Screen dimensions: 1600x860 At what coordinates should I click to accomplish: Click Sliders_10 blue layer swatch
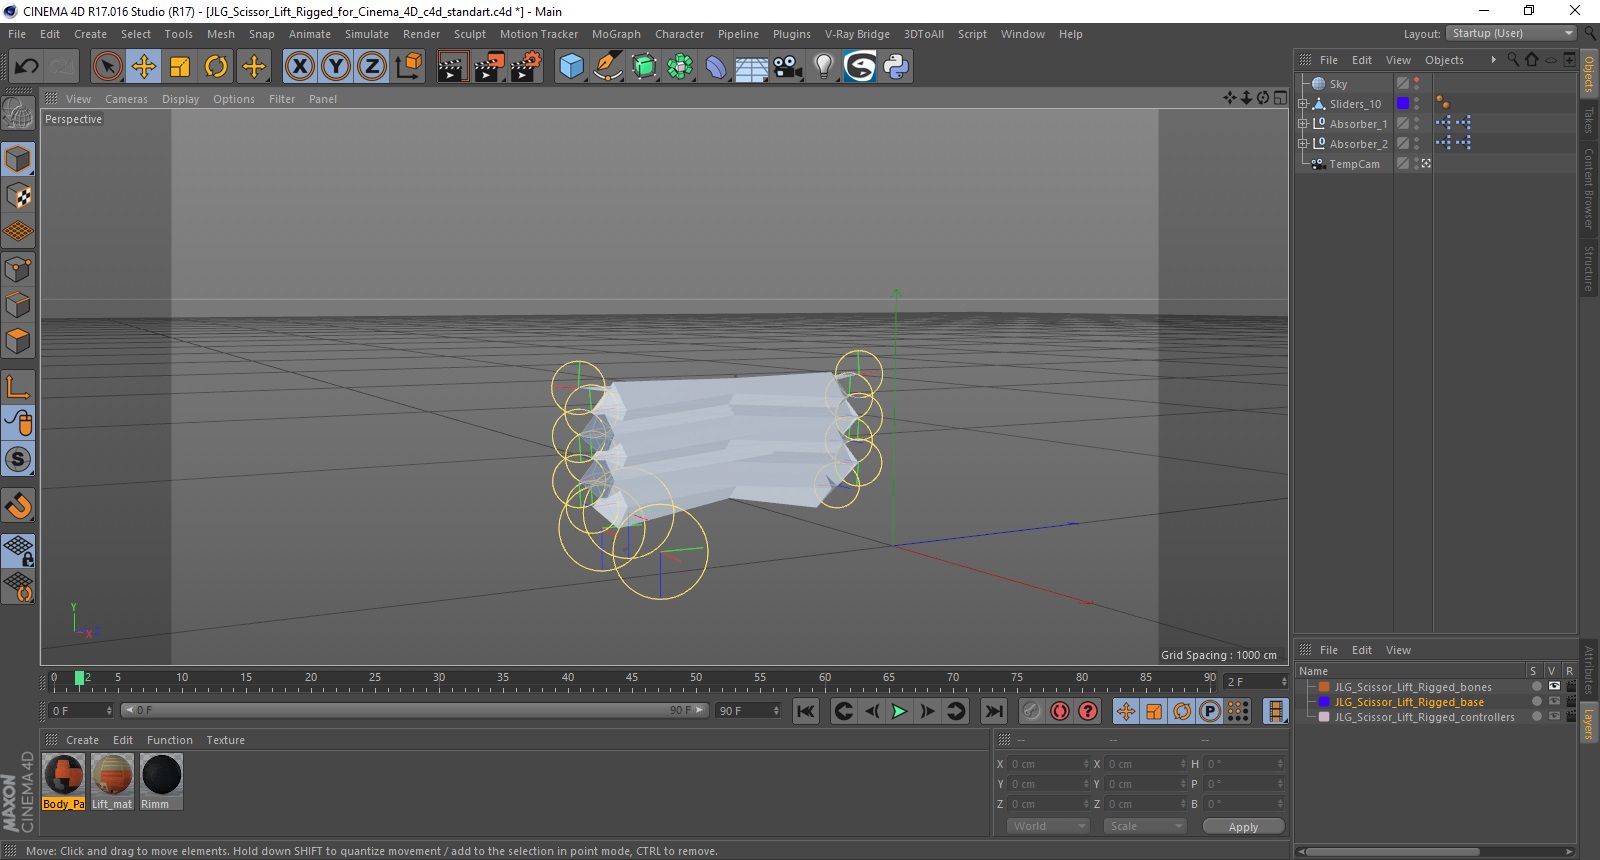point(1403,104)
